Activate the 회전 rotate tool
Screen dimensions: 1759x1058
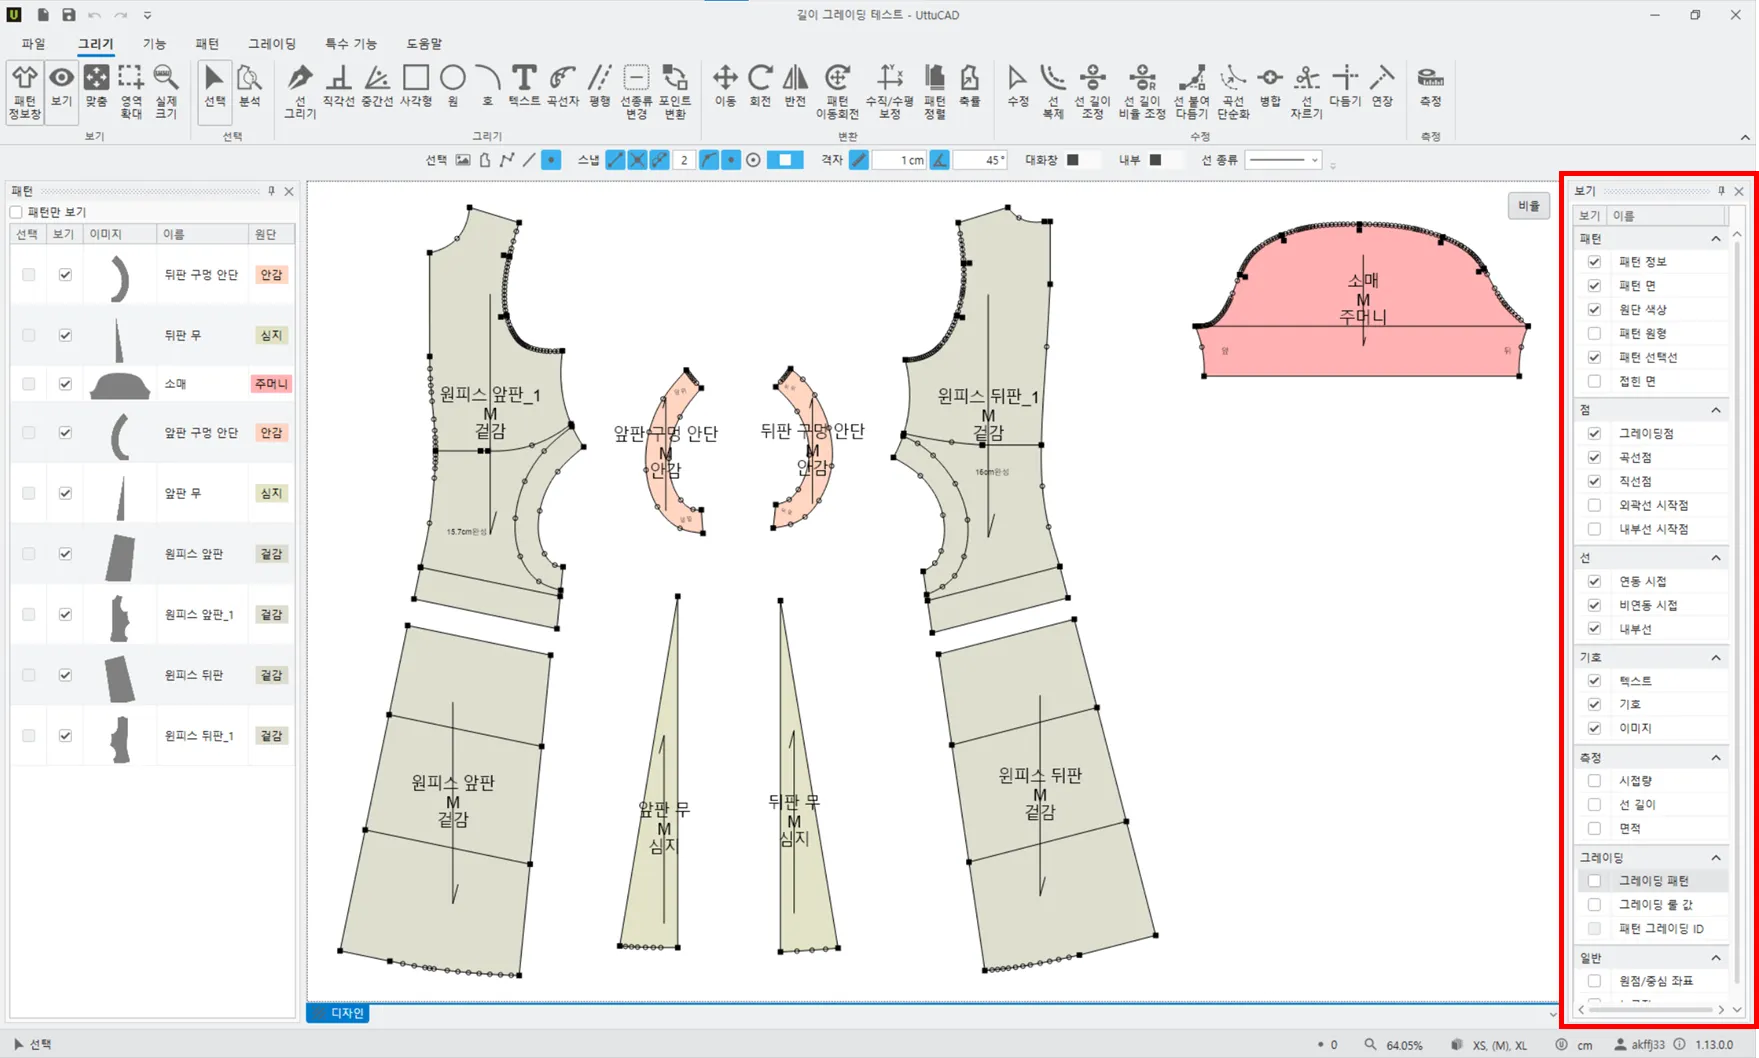(760, 87)
